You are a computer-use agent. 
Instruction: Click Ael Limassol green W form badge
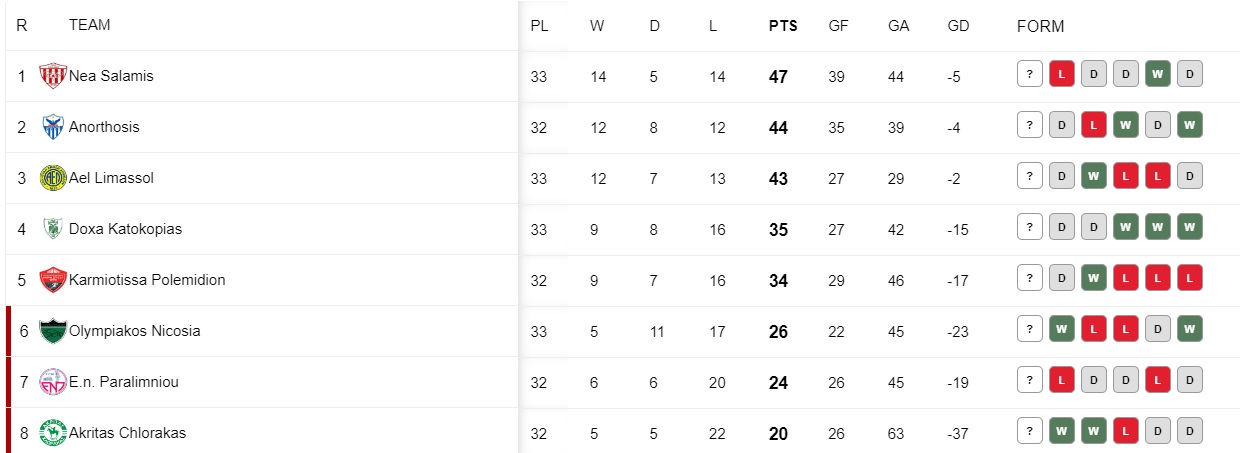(1093, 176)
